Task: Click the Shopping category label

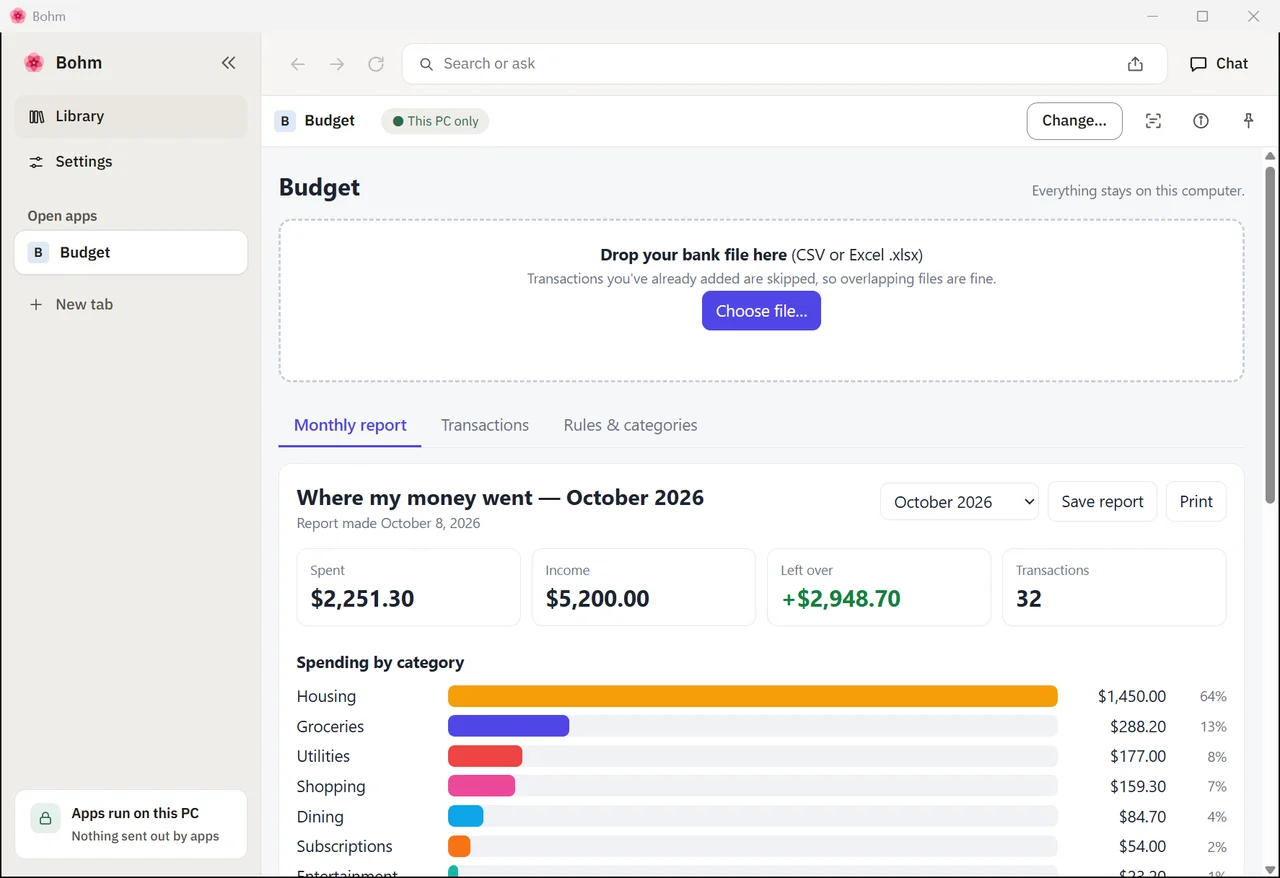Action: coord(331,786)
